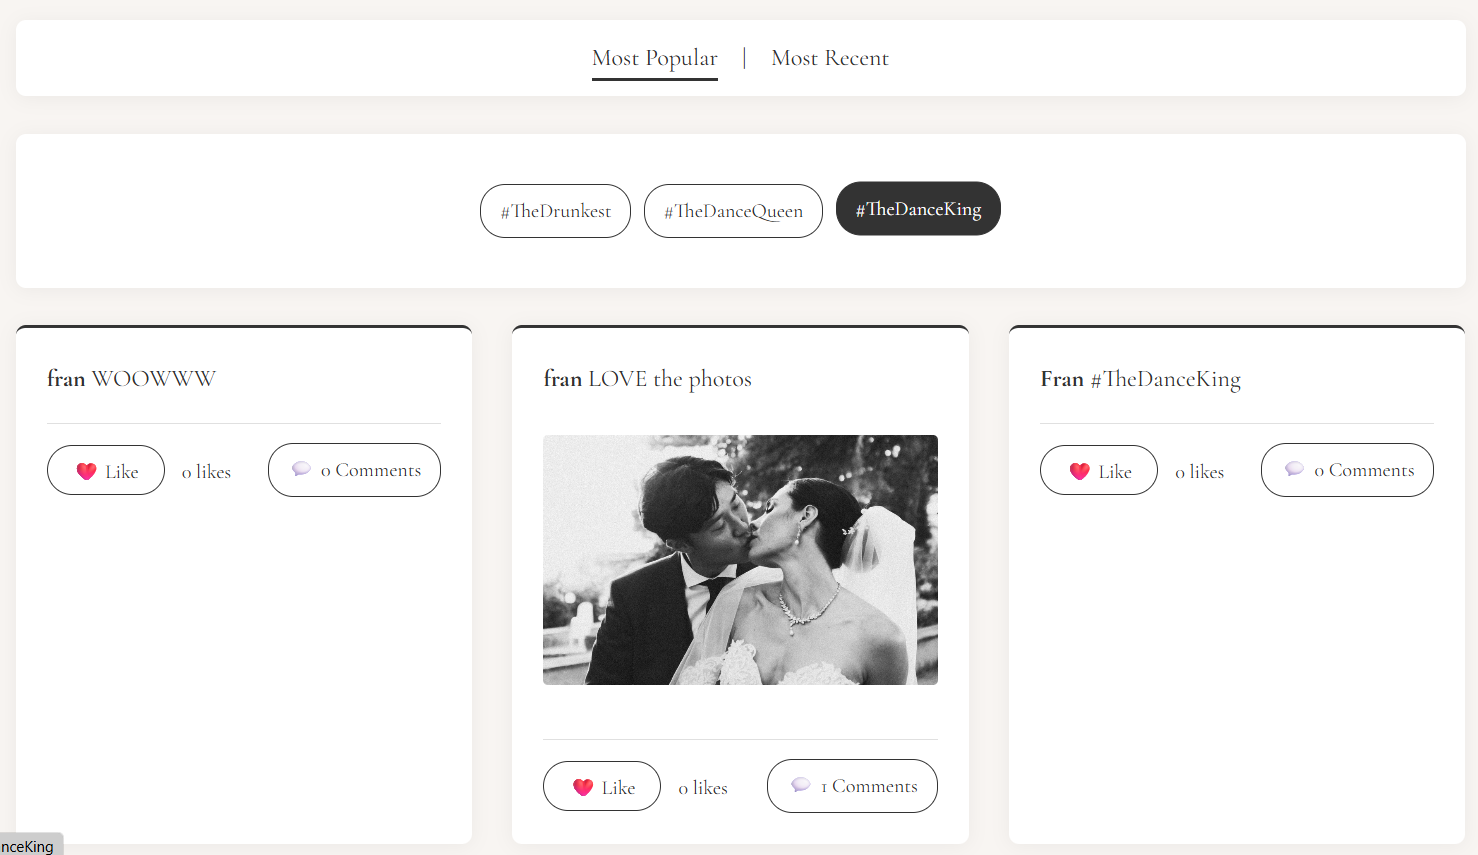Filter posts by #TheDrunkest hashtag
The height and width of the screenshot is (855, 1478).
[555, 211]
